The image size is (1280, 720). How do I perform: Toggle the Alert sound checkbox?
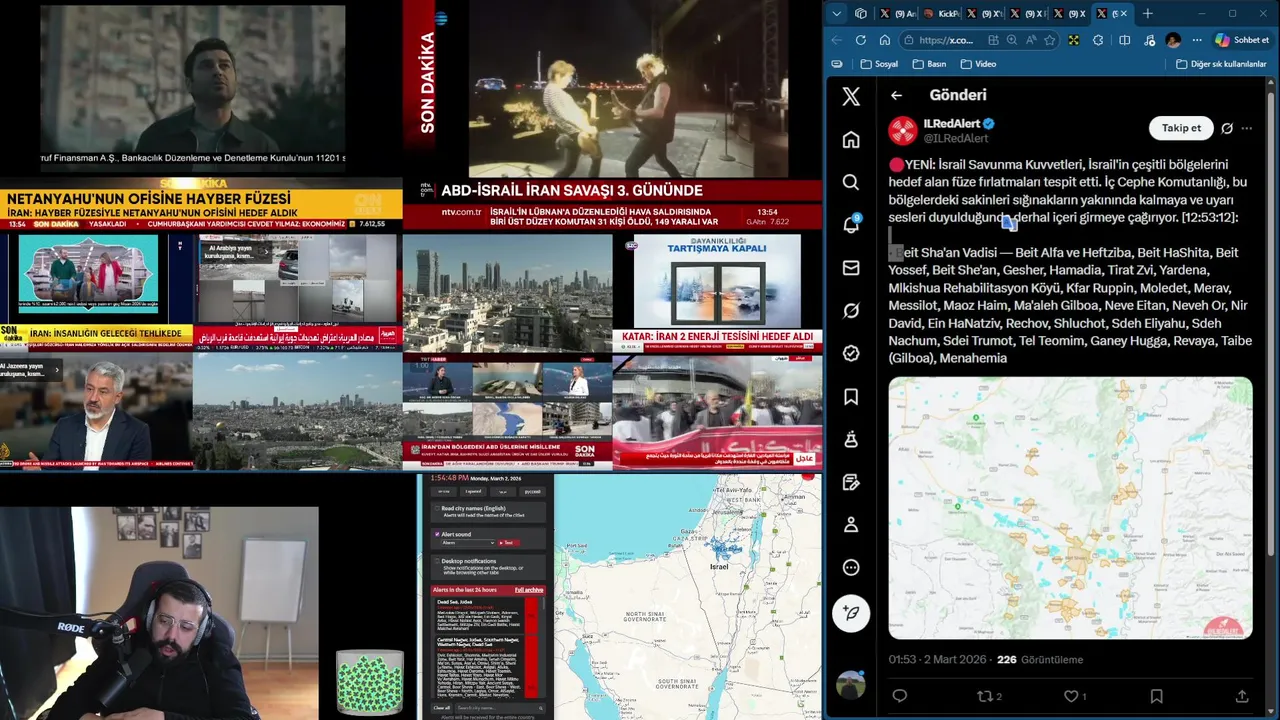click(x=437, y=534)
